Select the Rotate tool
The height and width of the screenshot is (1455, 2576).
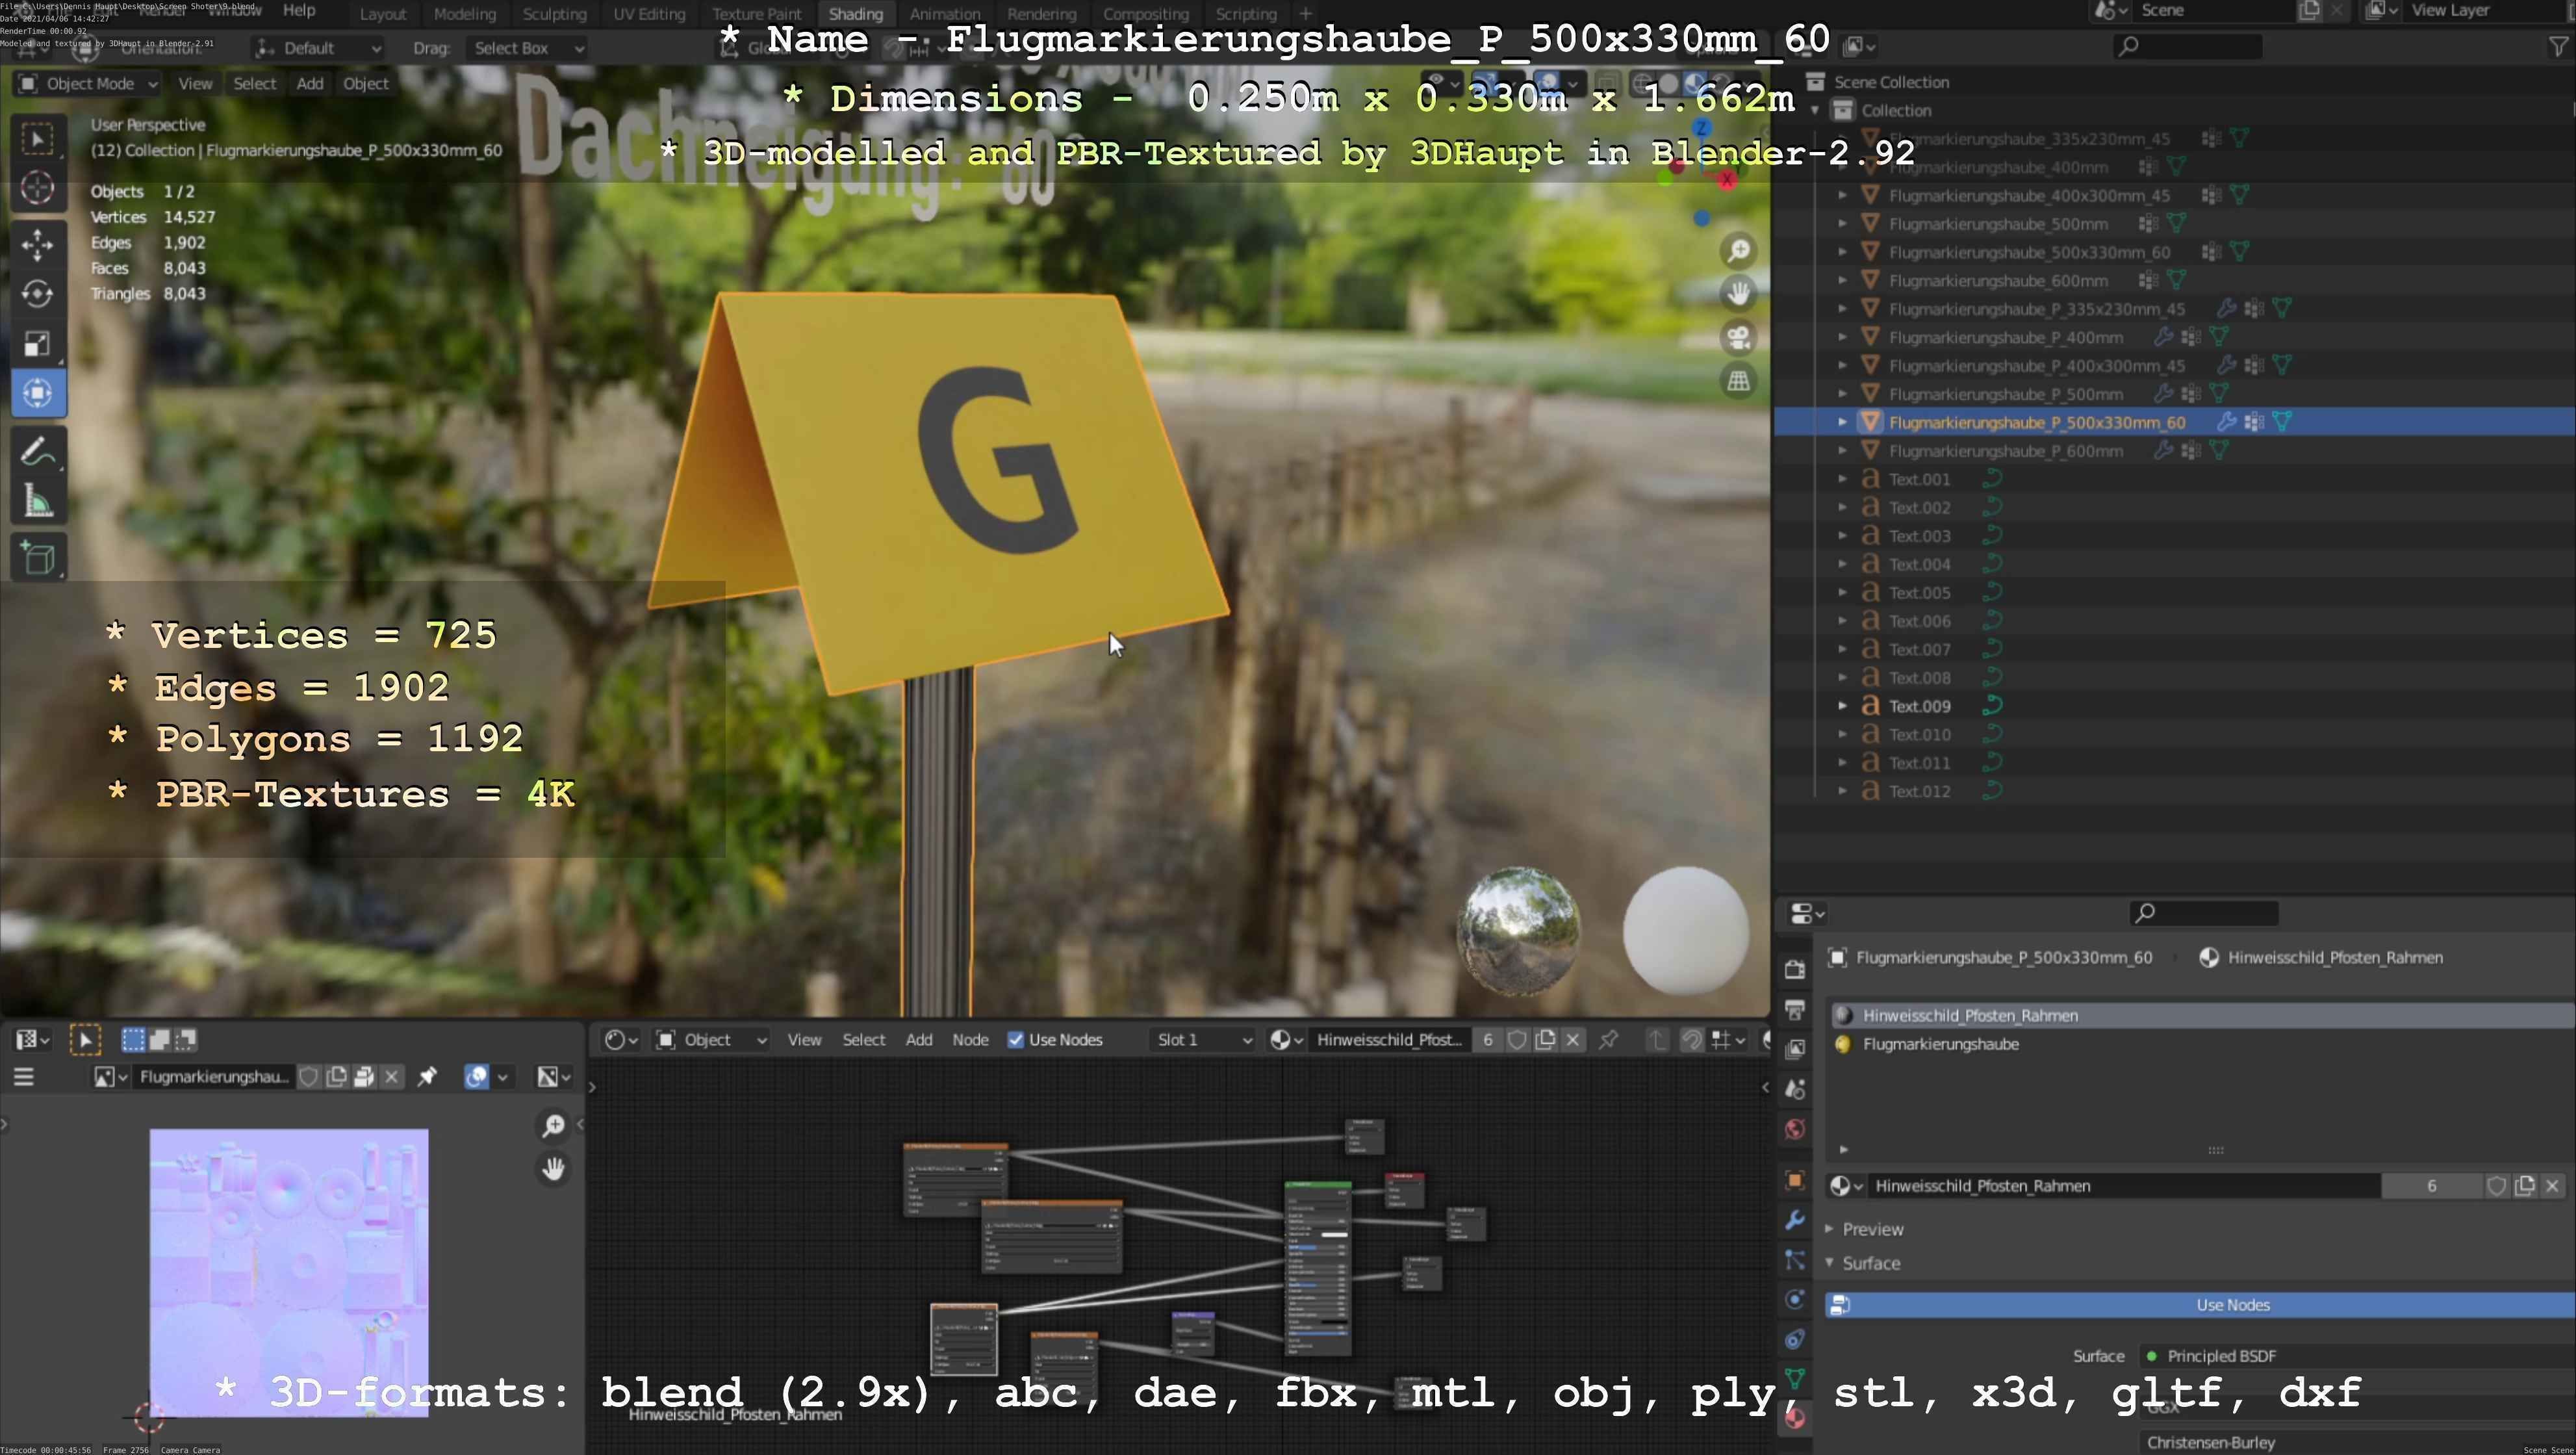click(x=37, y=294)
